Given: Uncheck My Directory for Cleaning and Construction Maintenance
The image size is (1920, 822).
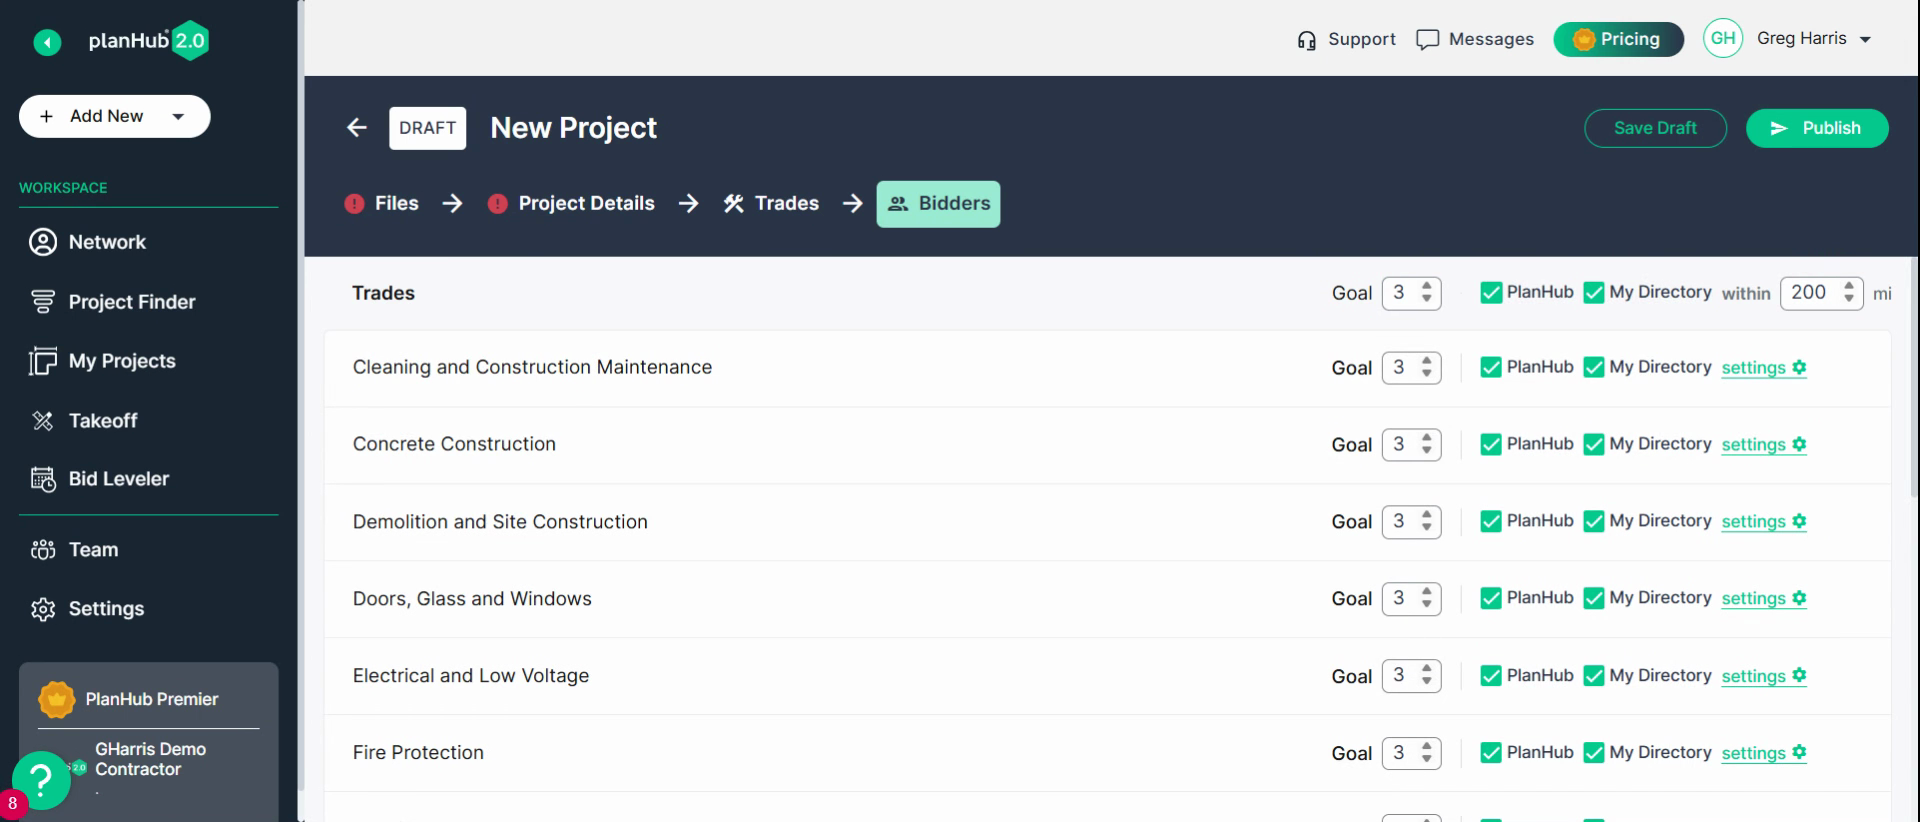Looking at the screenshot, I should tap(1594, 367).
